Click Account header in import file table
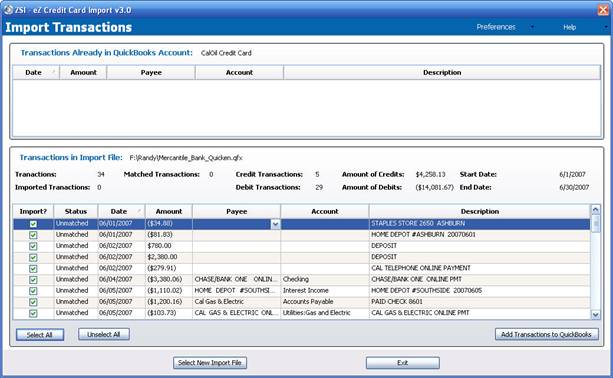 click(325, 211)
